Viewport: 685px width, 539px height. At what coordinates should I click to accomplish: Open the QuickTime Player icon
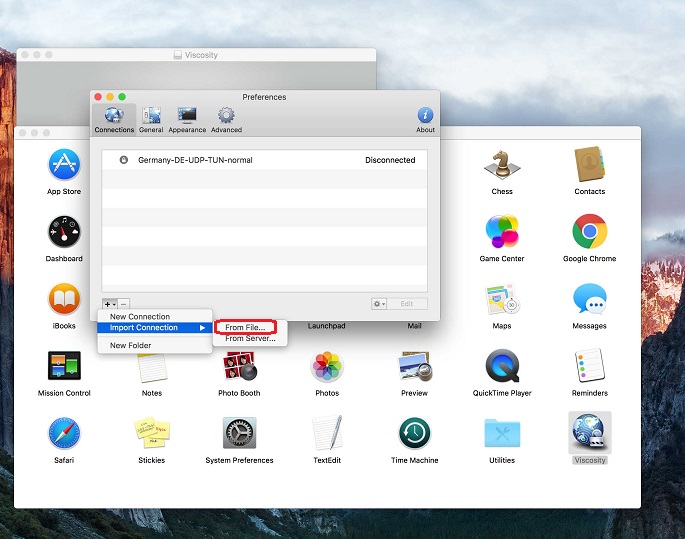click(501, 367)
